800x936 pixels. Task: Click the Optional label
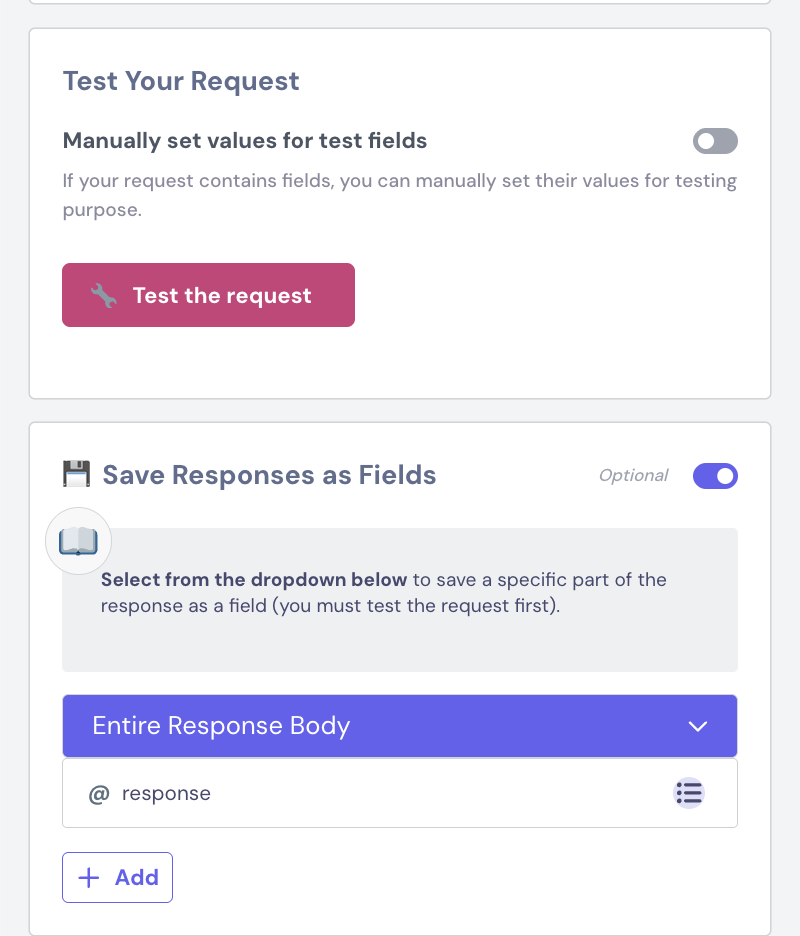click(633, 476)
